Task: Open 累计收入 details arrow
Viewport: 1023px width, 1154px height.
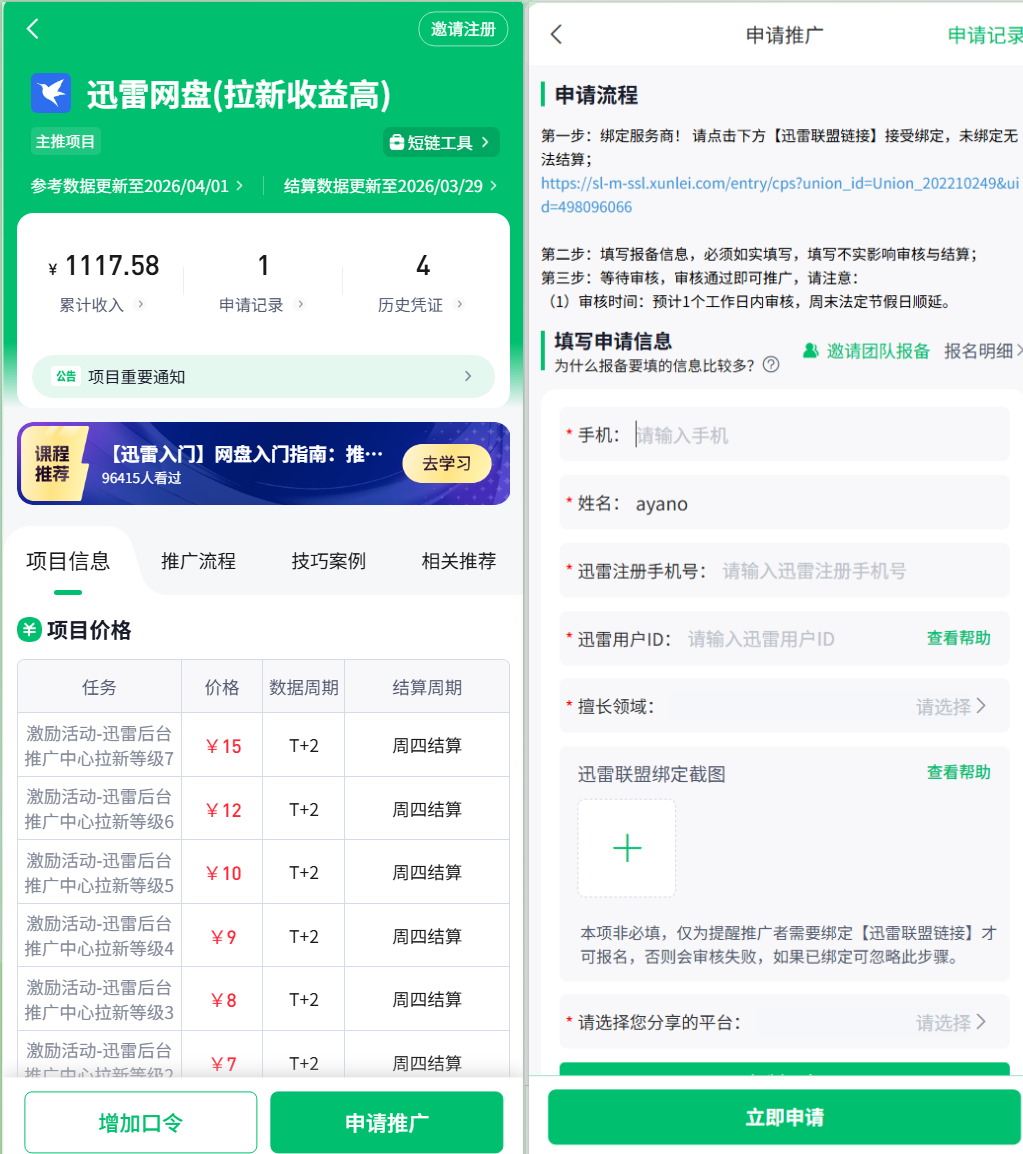Action: coord(141,304)
